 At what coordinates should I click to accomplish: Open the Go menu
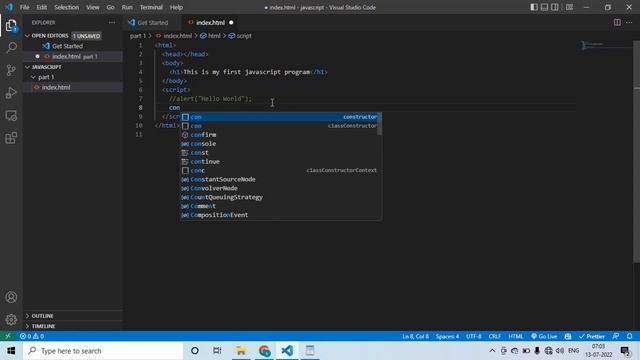click(x=111, y=7)
